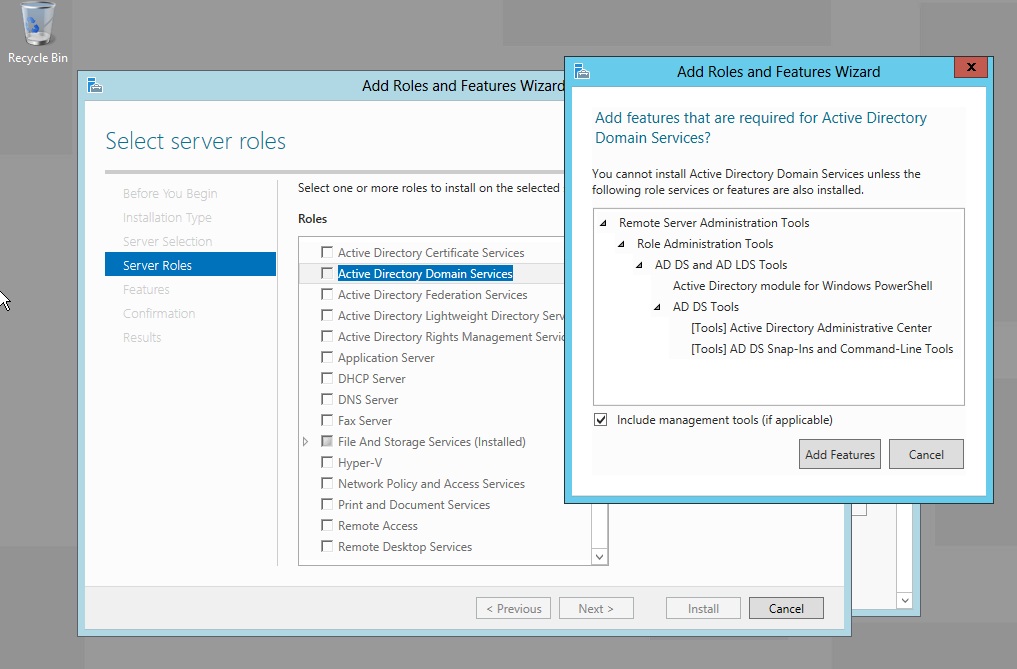Tick the Application Server checkbox

pos(327,357)
